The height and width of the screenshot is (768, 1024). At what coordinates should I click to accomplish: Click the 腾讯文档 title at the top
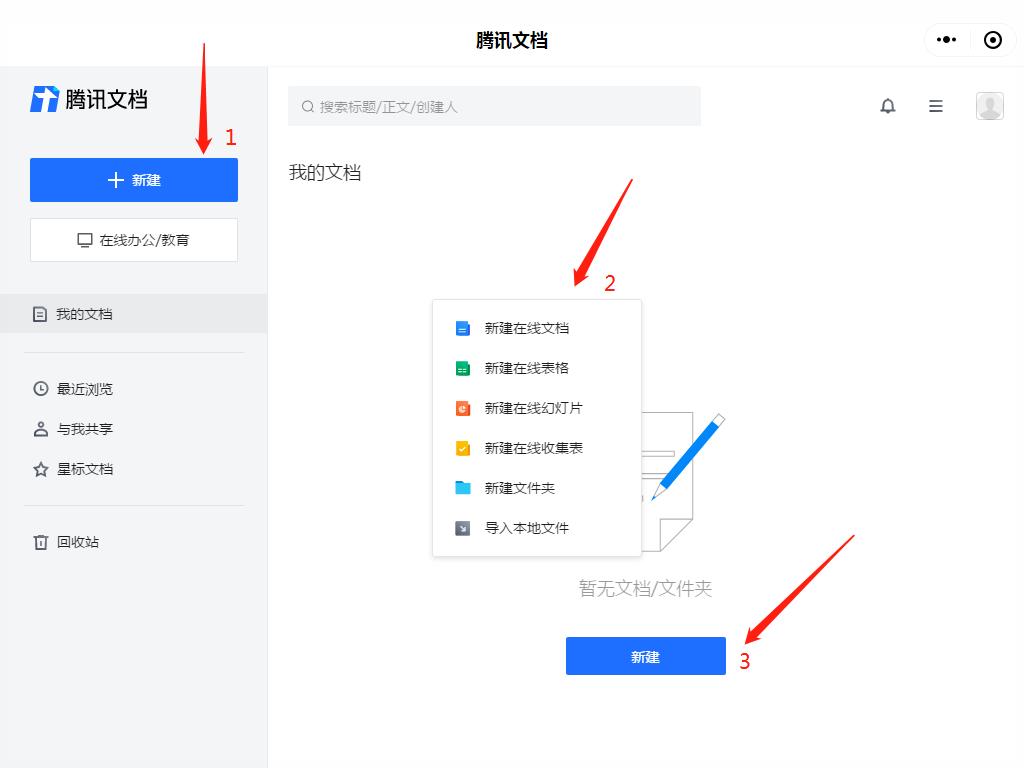511,40
